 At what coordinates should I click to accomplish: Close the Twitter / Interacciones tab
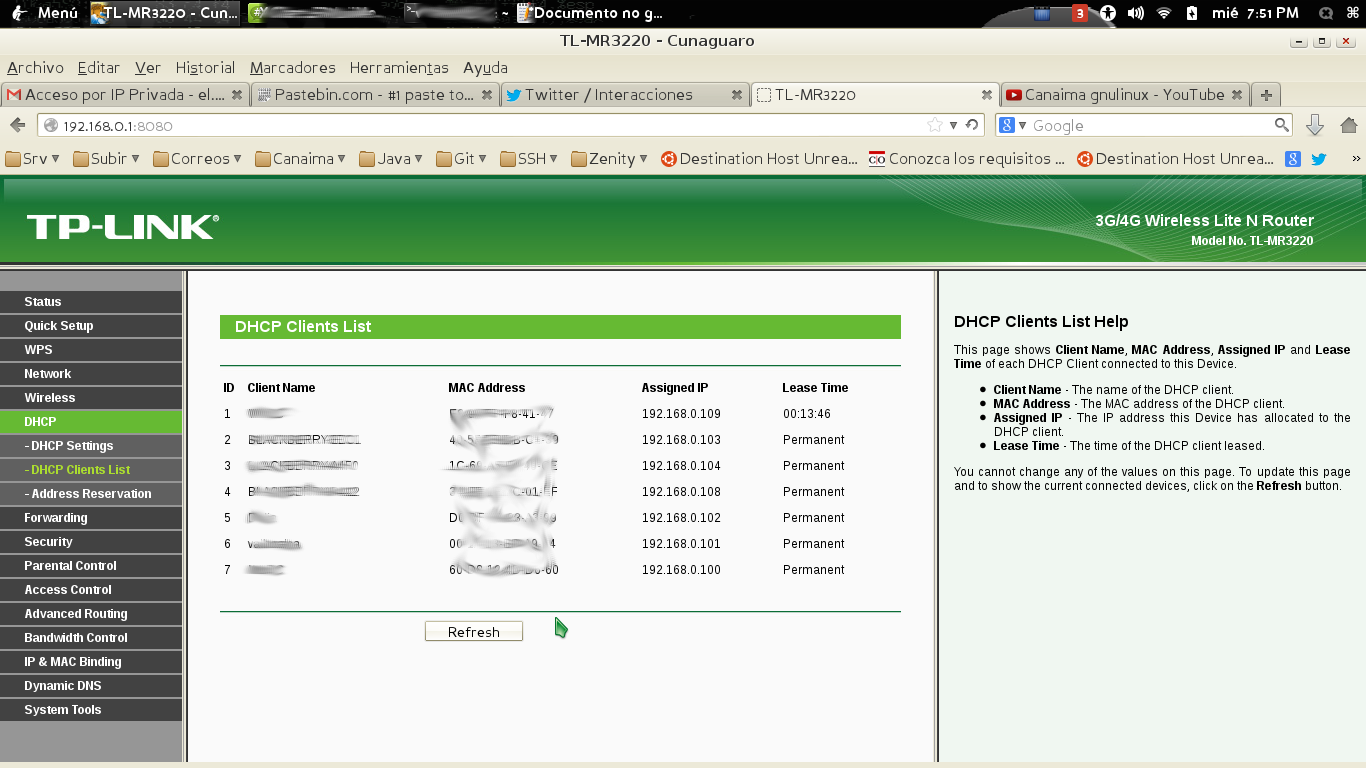pyautogui.click(x=737, y=95)
